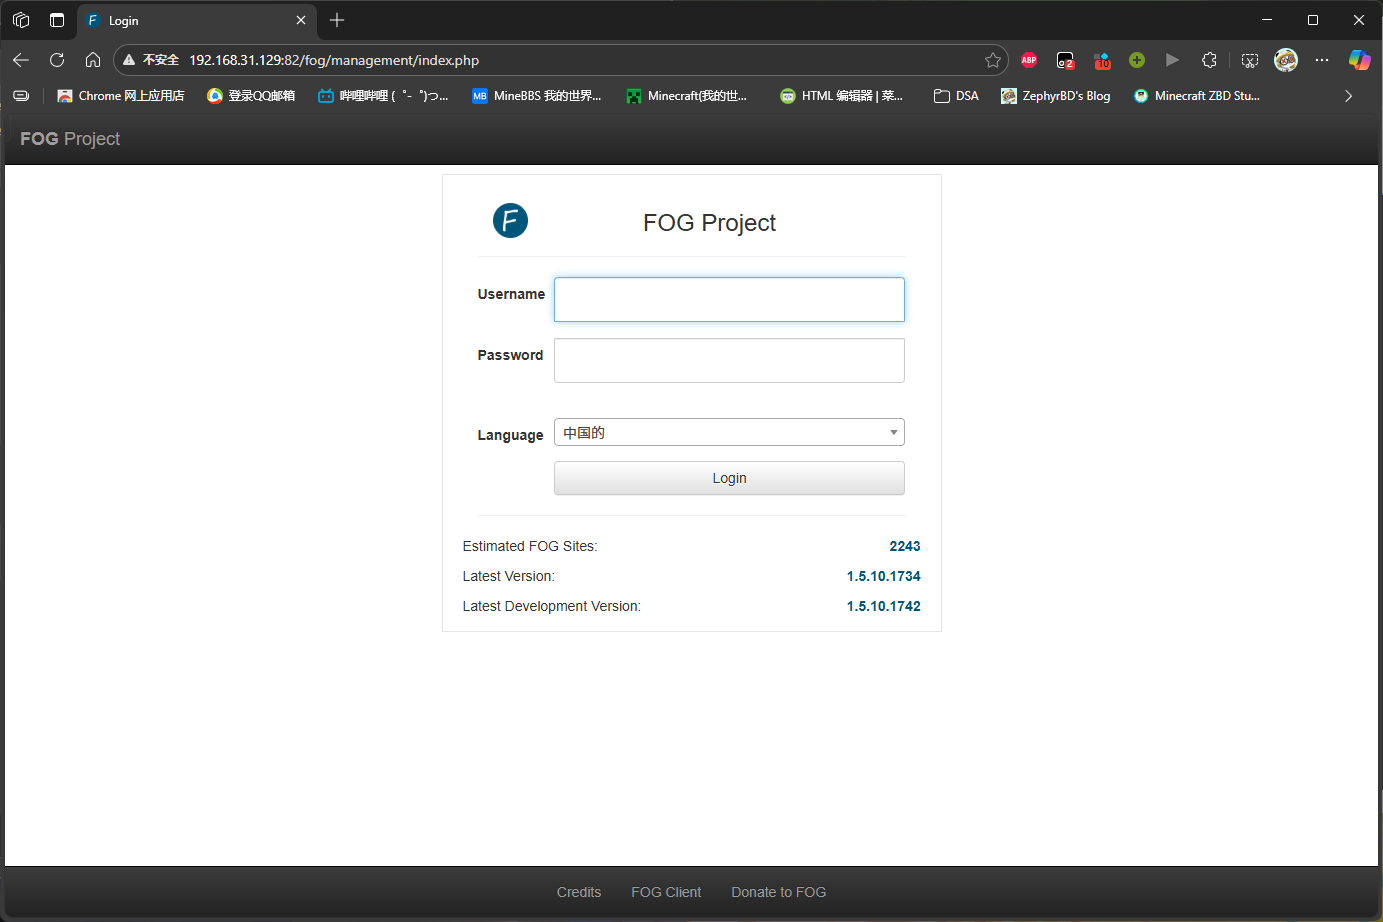Open the Language dropdown
This screenshot has height=922, width=1383.
(729, 432)
